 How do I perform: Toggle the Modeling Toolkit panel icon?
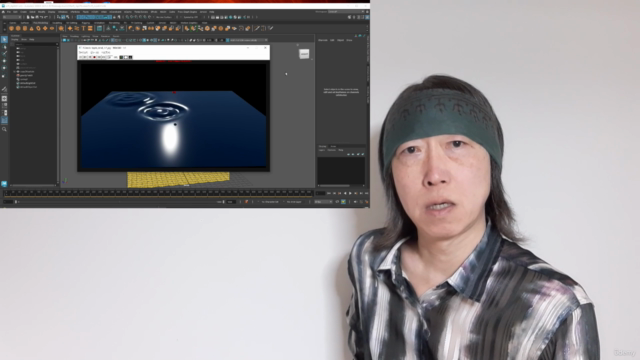(x=350, y=17)
